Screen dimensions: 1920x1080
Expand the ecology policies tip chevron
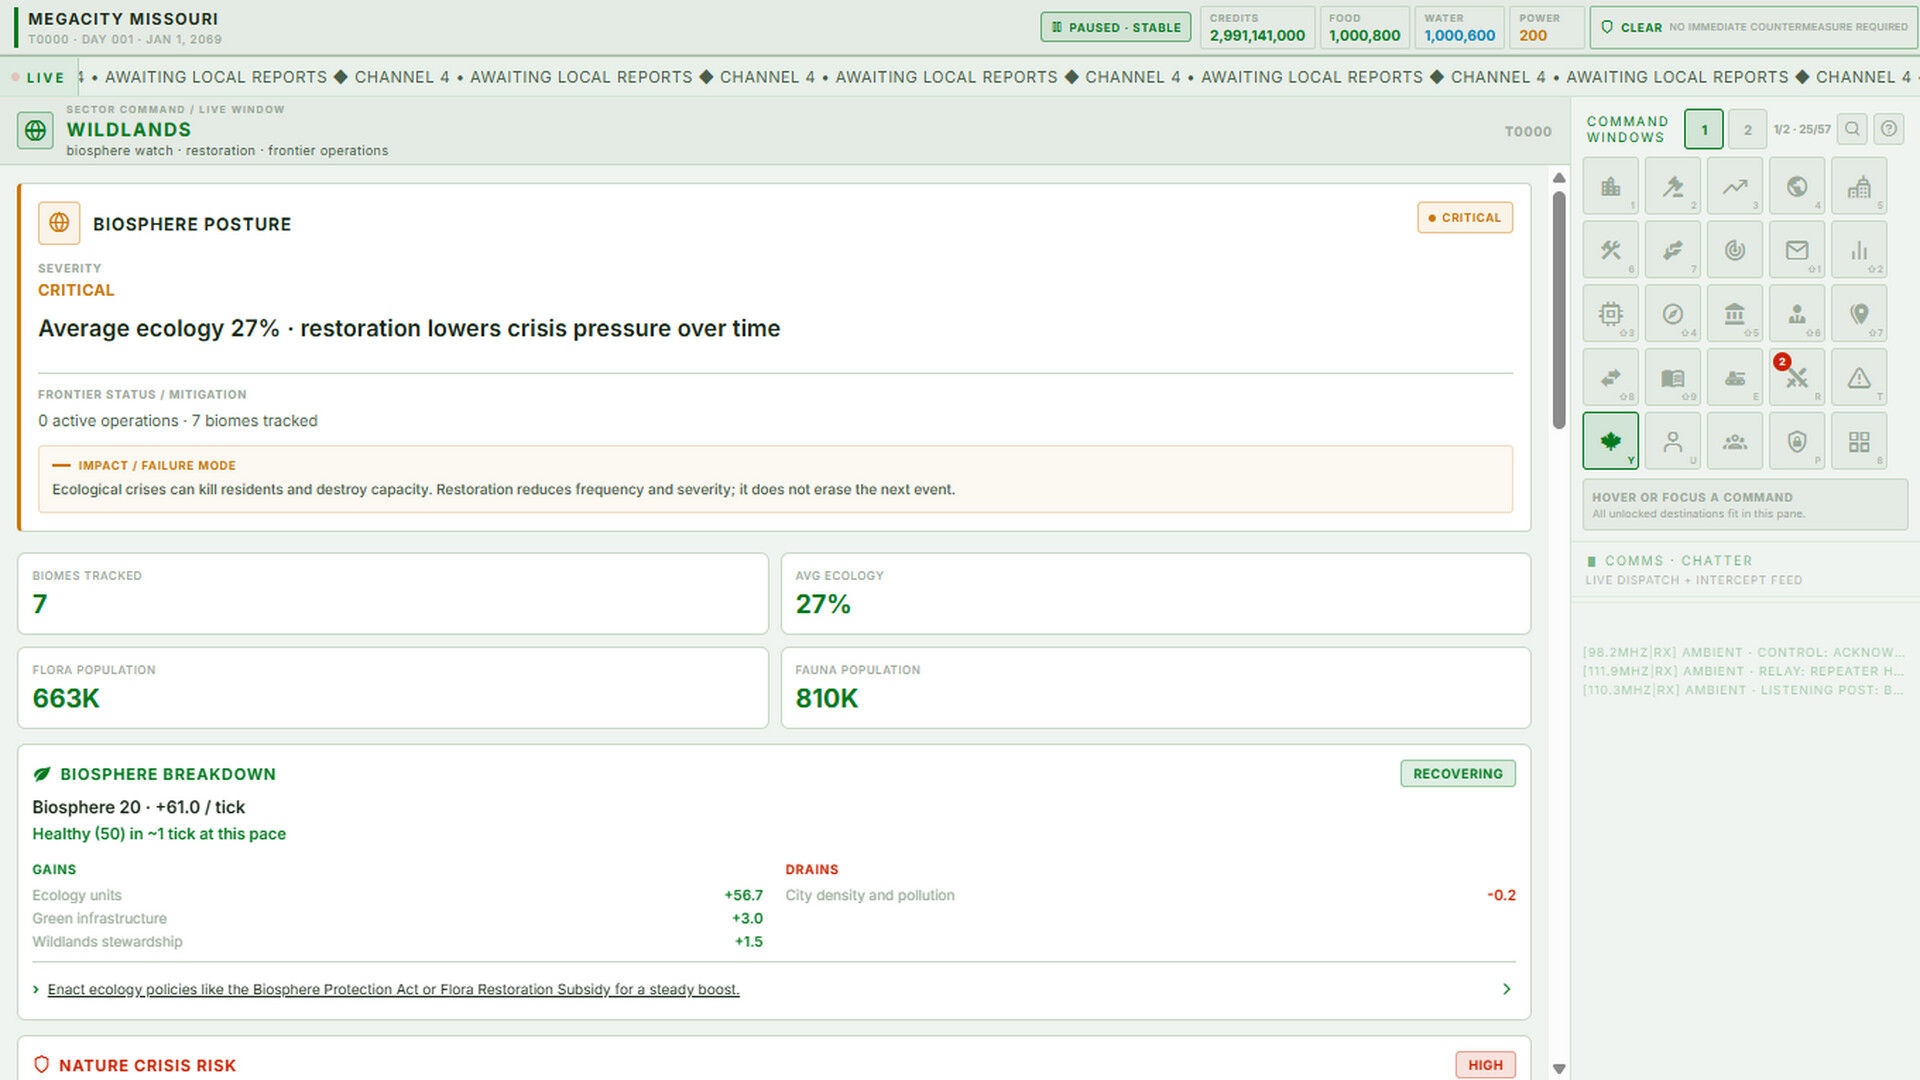click(1506, 989)
